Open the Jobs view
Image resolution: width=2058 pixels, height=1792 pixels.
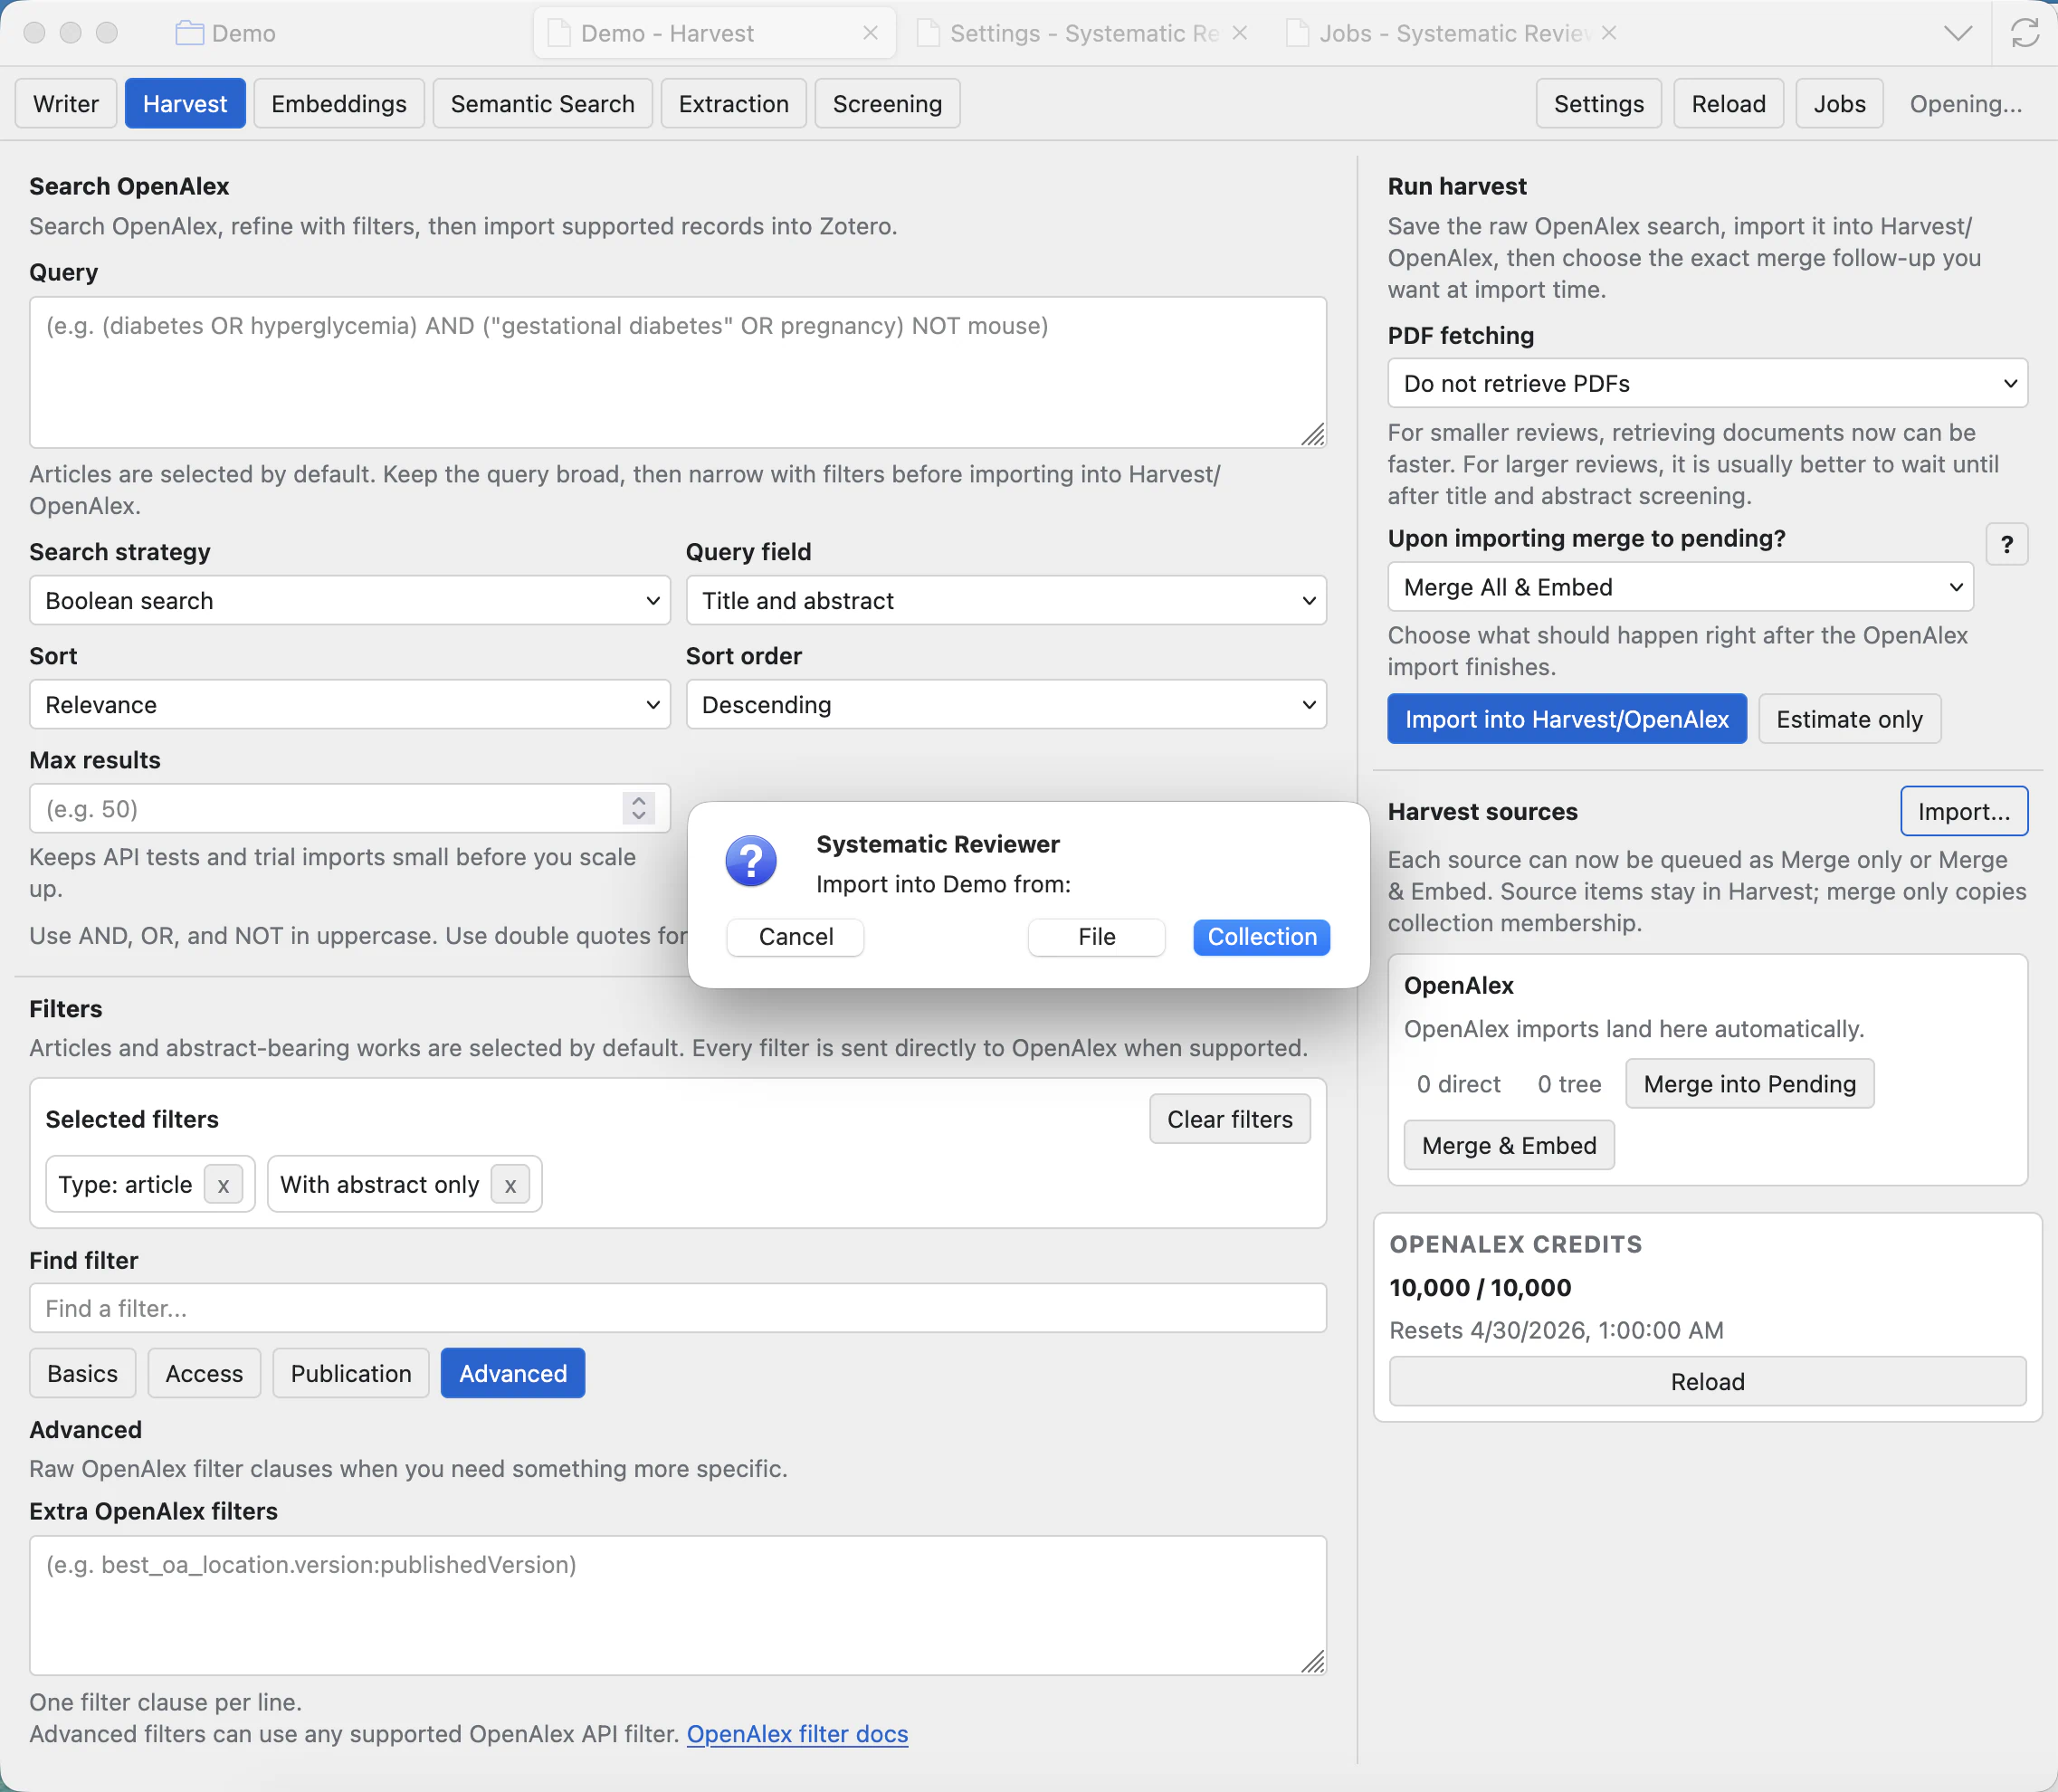[x=1840, y=104]
